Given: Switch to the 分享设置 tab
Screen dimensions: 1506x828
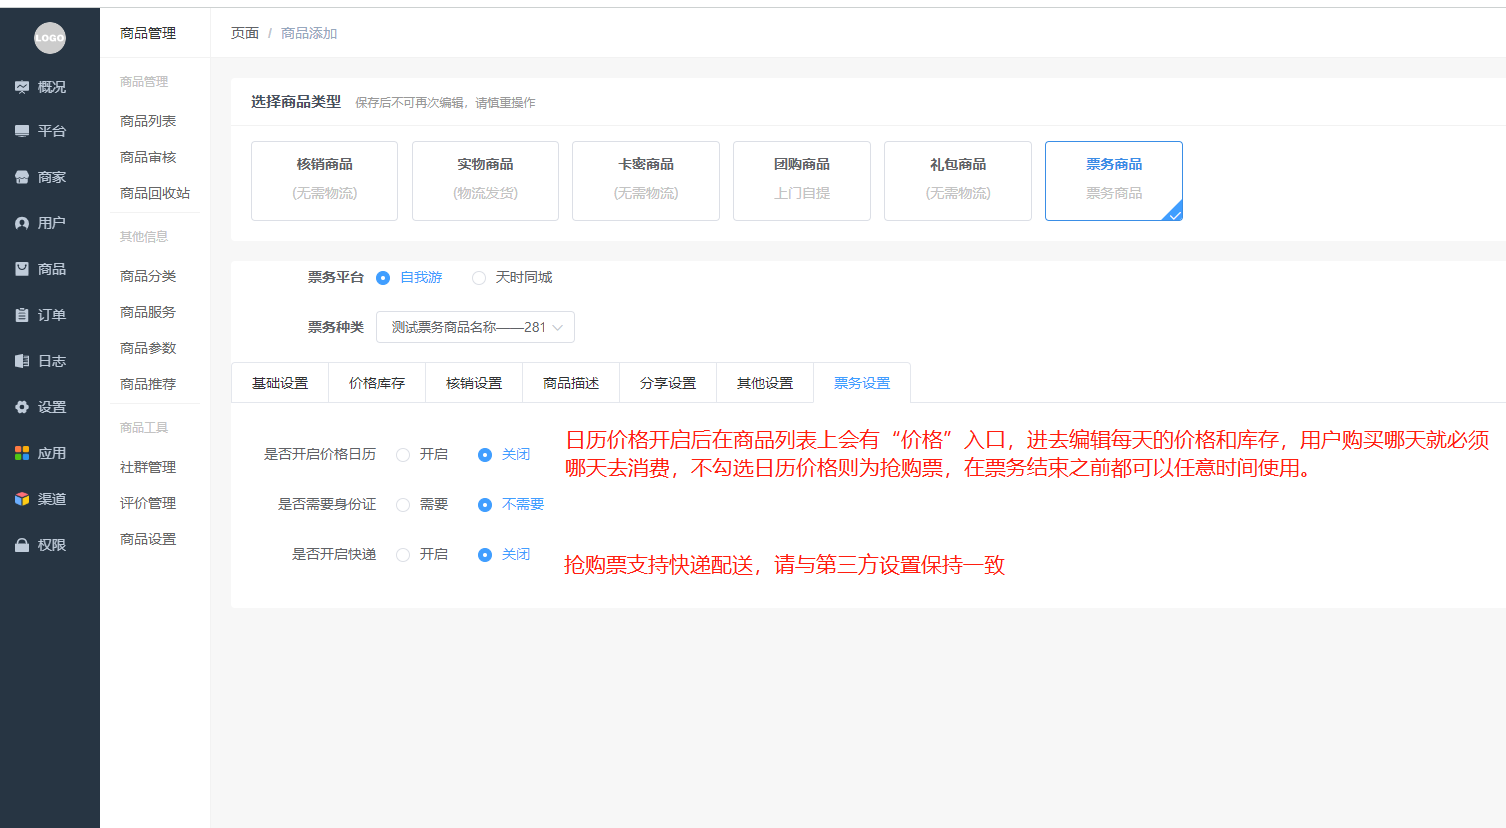Looking at the screenshot, I should (668, 383).
